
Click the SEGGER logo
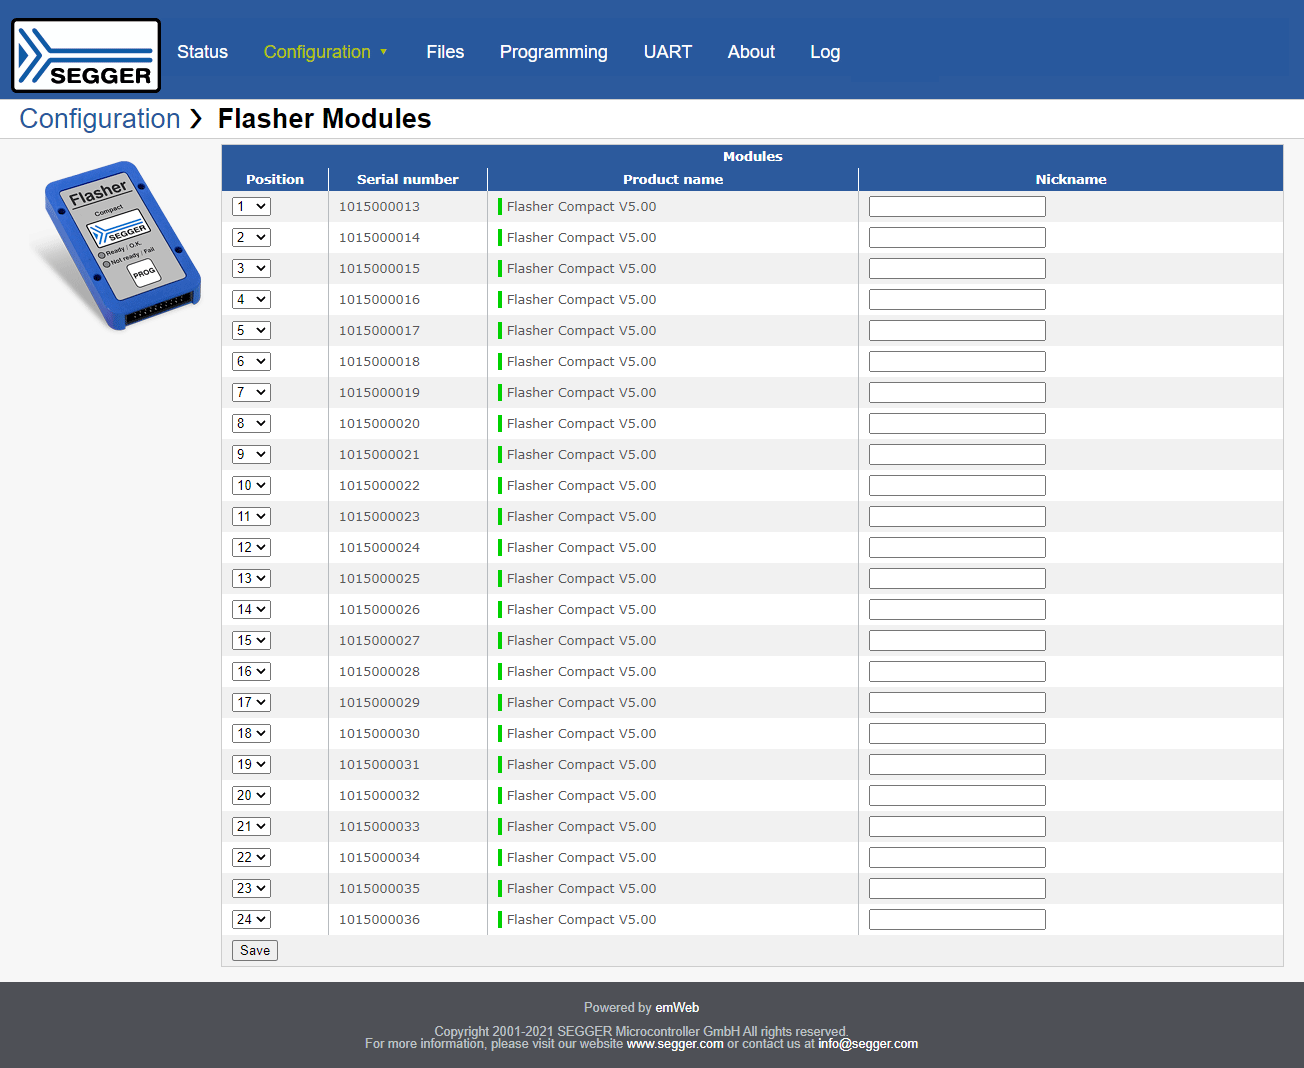(x=86, y=56)
